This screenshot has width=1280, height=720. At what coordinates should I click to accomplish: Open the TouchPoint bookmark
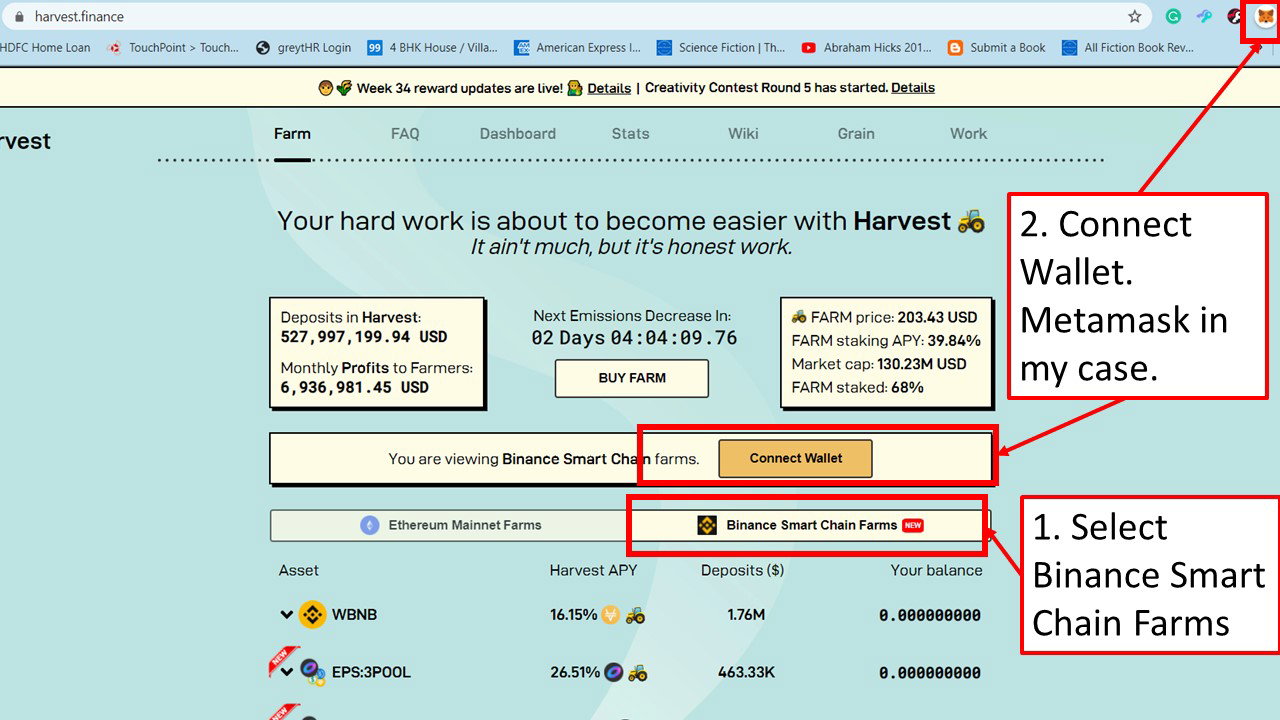[x=173, y=47]
